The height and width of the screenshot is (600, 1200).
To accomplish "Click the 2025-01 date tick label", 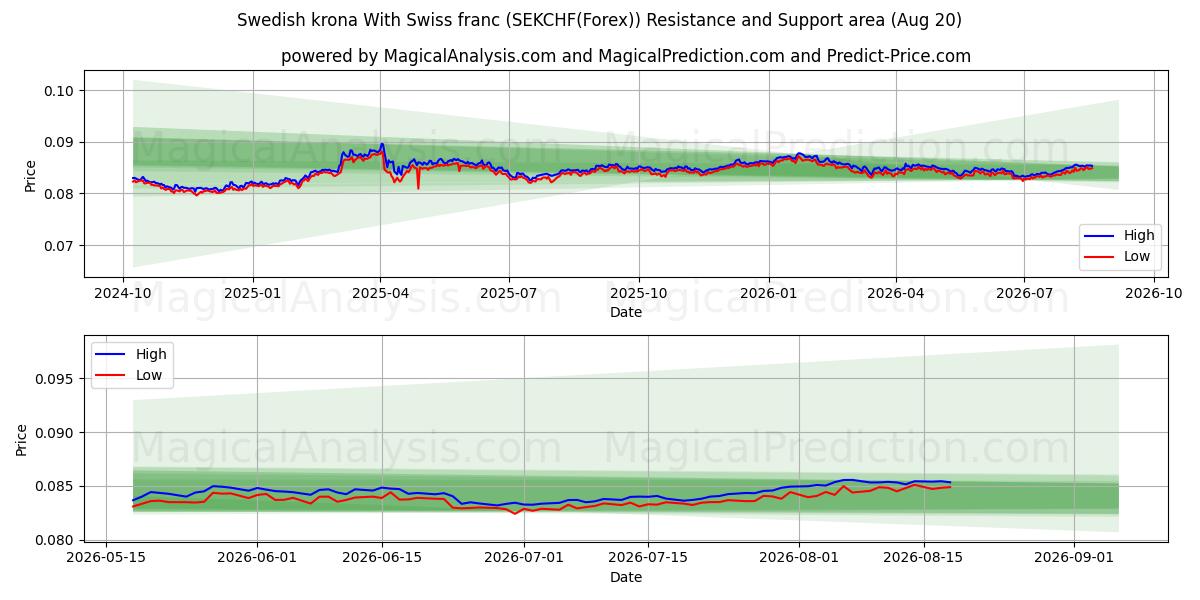I will (252, 293).
